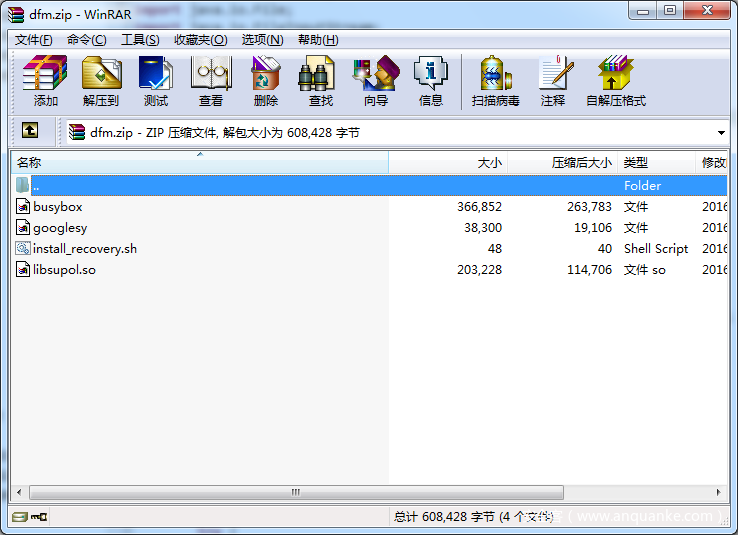Open the 文件(F) menu

[33, 40]
